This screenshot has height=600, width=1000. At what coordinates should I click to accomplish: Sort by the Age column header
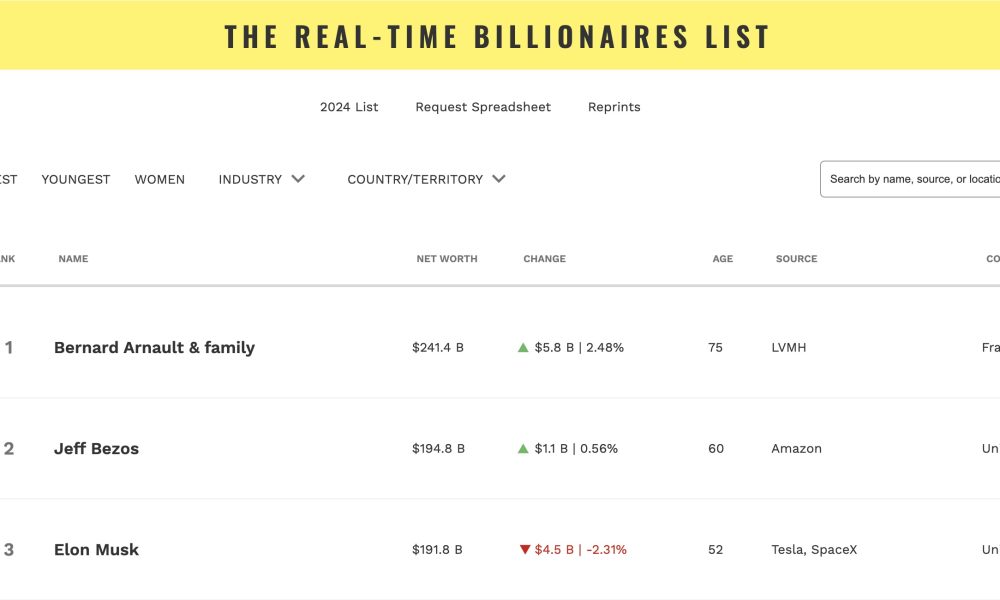pyautogui.click(x=723, y=259)
